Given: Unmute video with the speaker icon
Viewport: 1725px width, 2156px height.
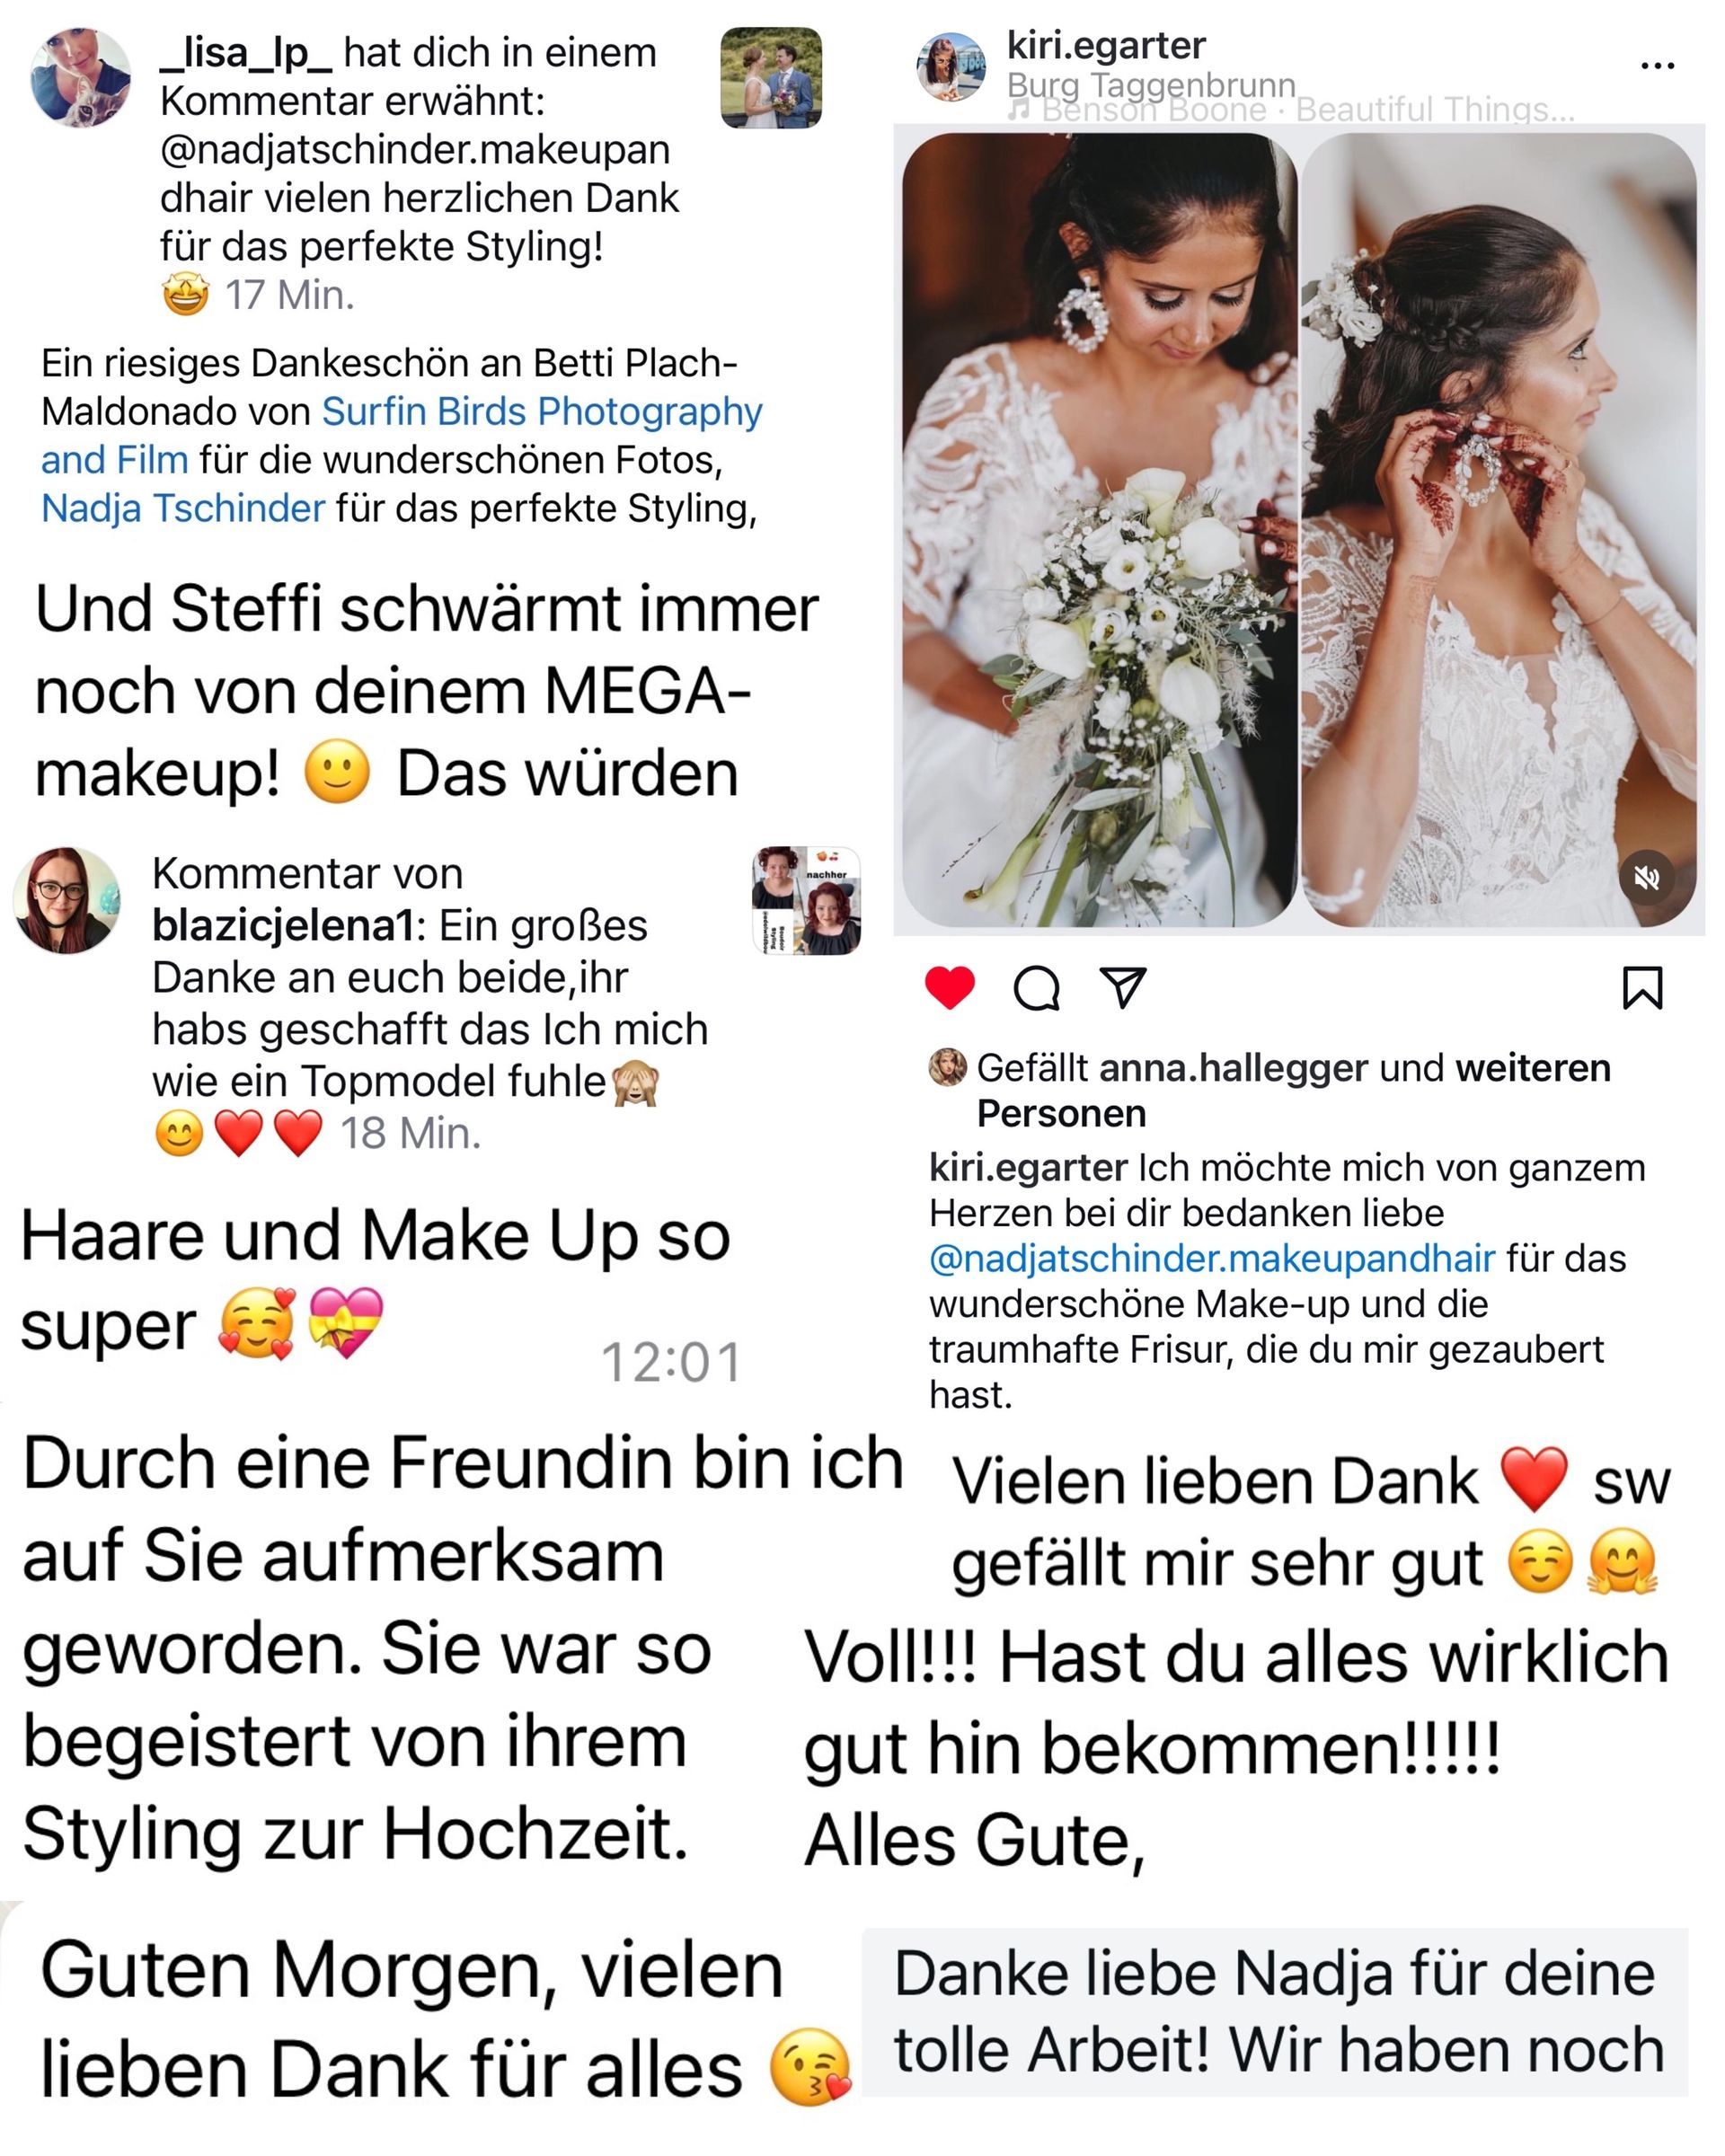Looking at the screenshot, I should click(1646, 878).
